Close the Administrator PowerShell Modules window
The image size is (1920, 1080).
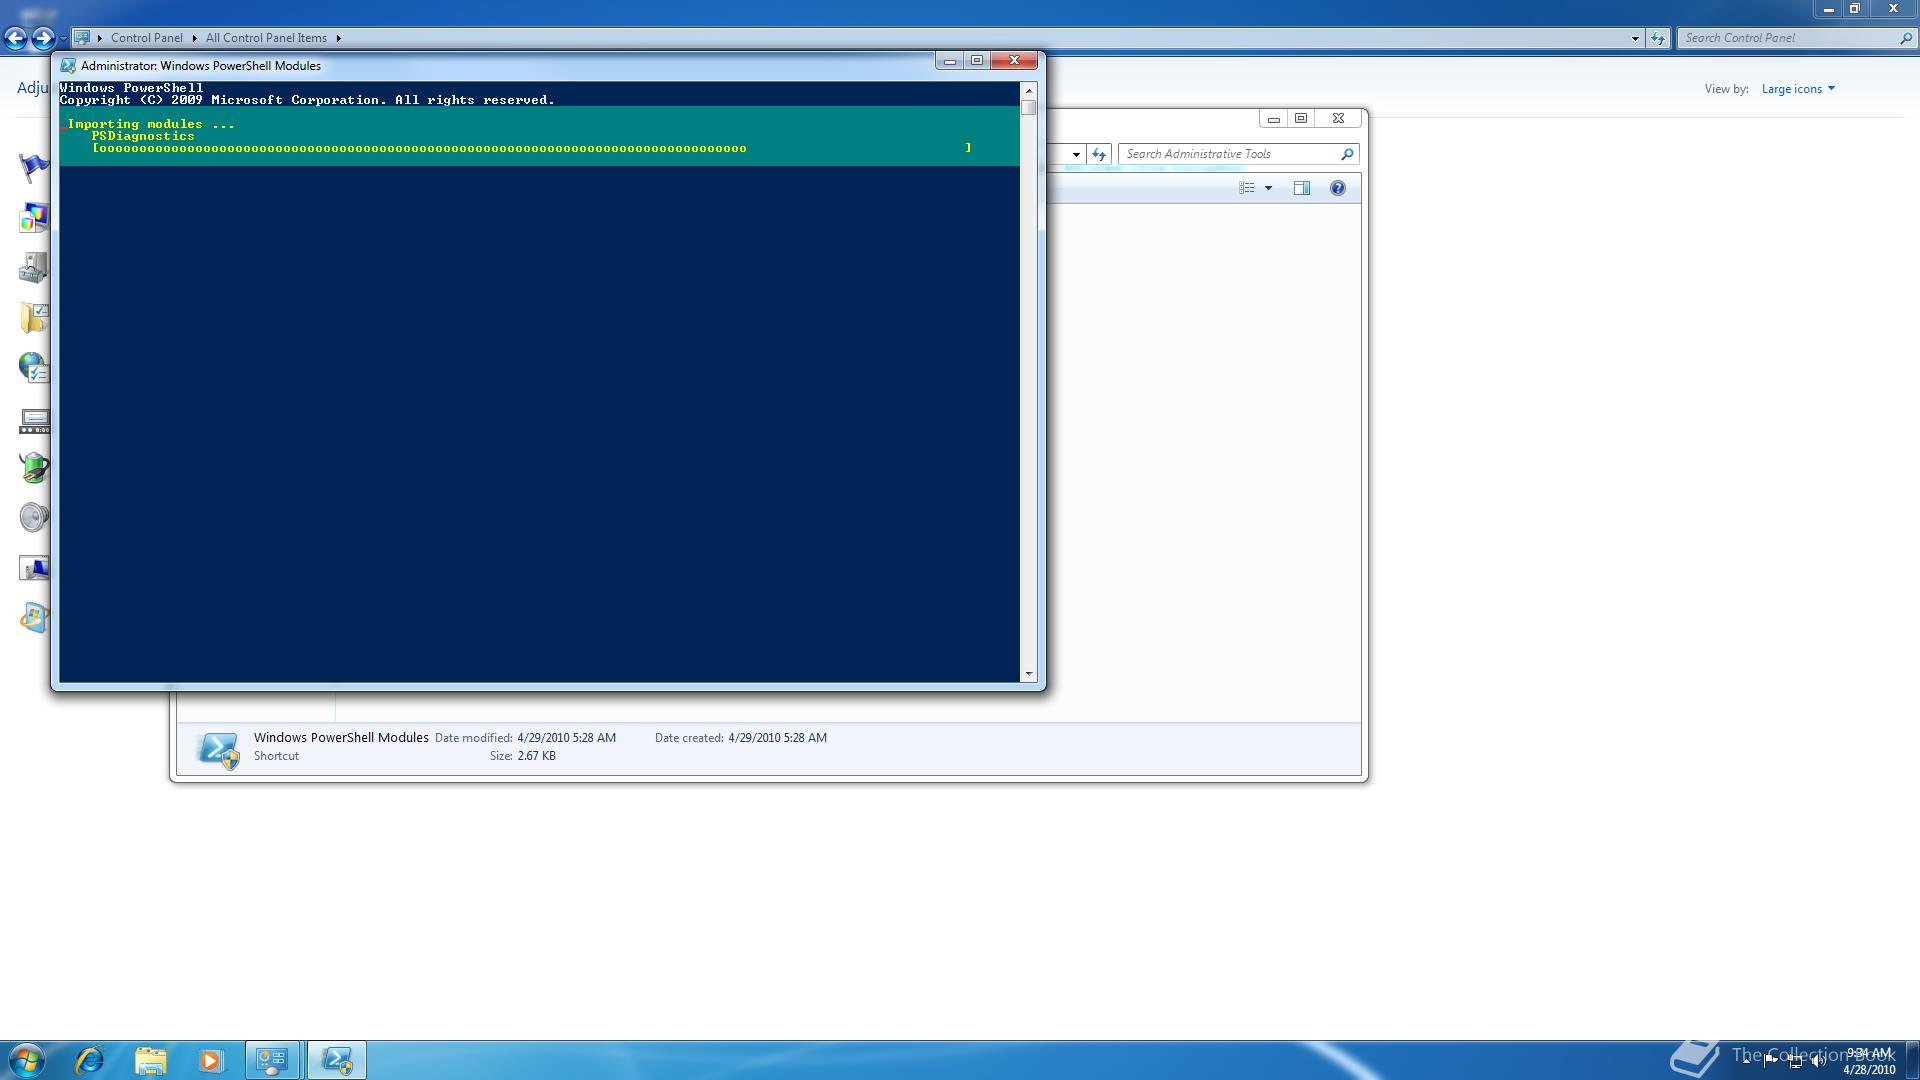coord(1014,61)
